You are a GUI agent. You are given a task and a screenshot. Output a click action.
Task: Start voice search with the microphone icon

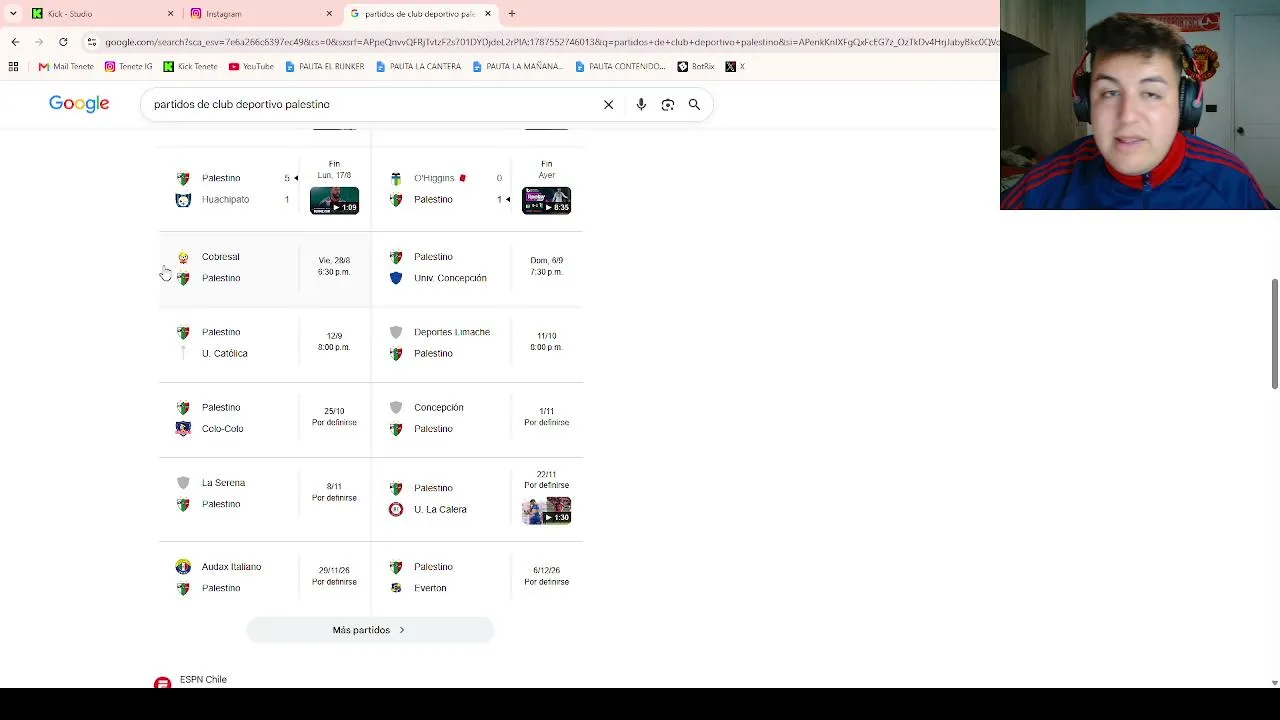[641, 104]
